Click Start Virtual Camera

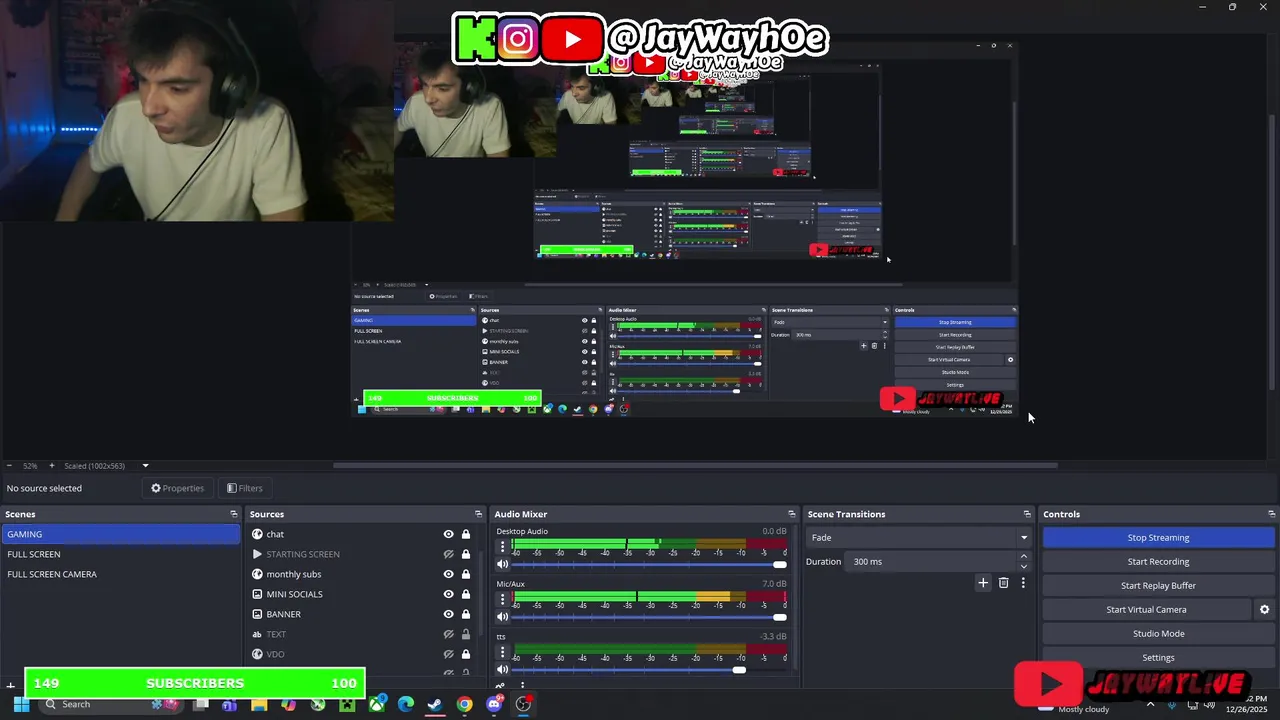[1146, 609]
